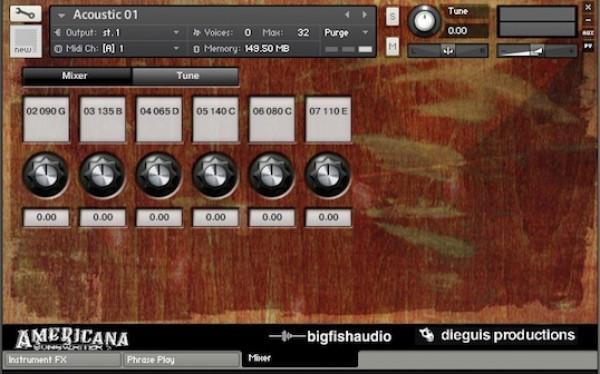The width and height of the screenshot is (600, 374).
Task: Click the master Tune knob in header
Action: point(424,21)
